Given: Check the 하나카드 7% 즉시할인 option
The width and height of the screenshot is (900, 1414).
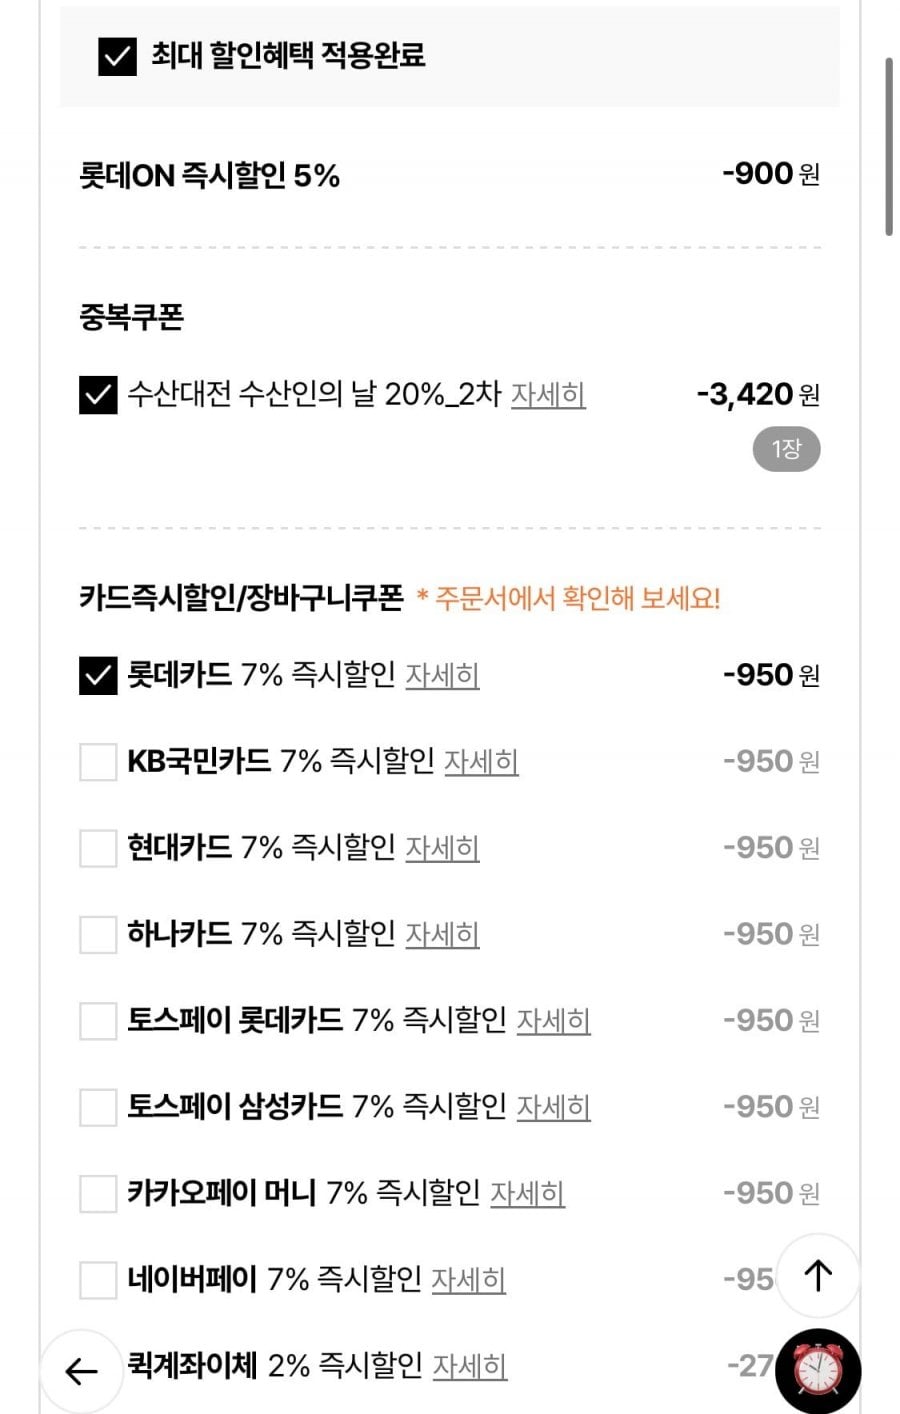Looking at the screenshot, I should pos(98,935).
